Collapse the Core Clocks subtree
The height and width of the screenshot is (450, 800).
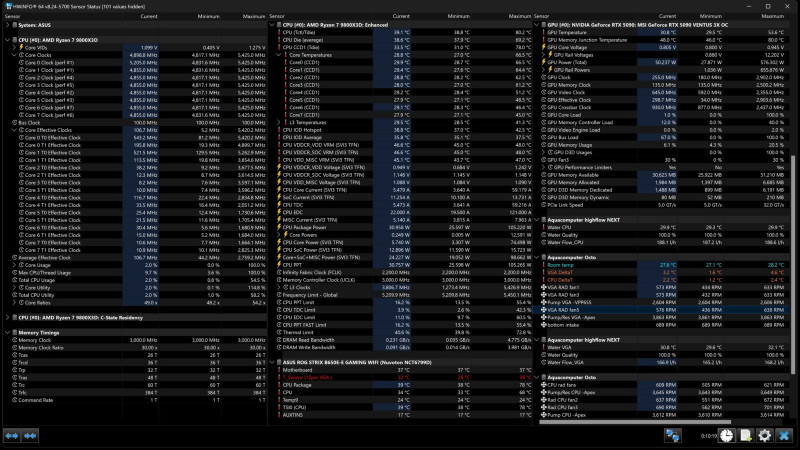click(x=14, y=55)
